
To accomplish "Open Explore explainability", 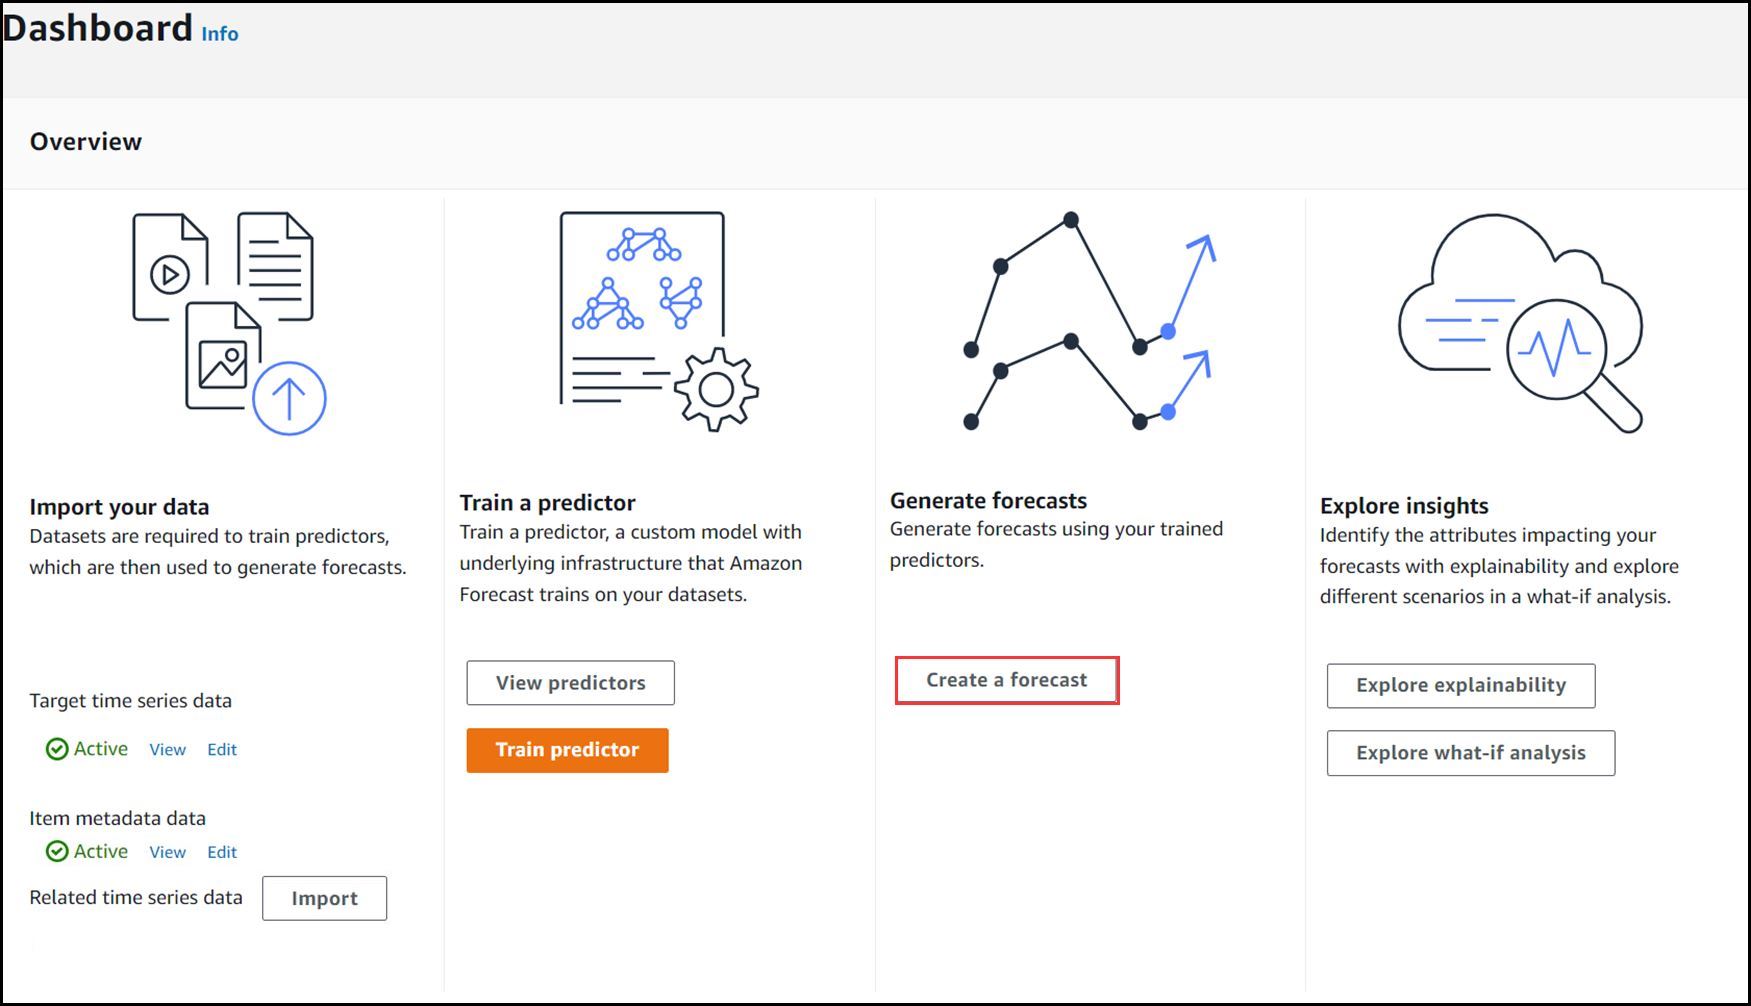I will (x=1461, y=686).
